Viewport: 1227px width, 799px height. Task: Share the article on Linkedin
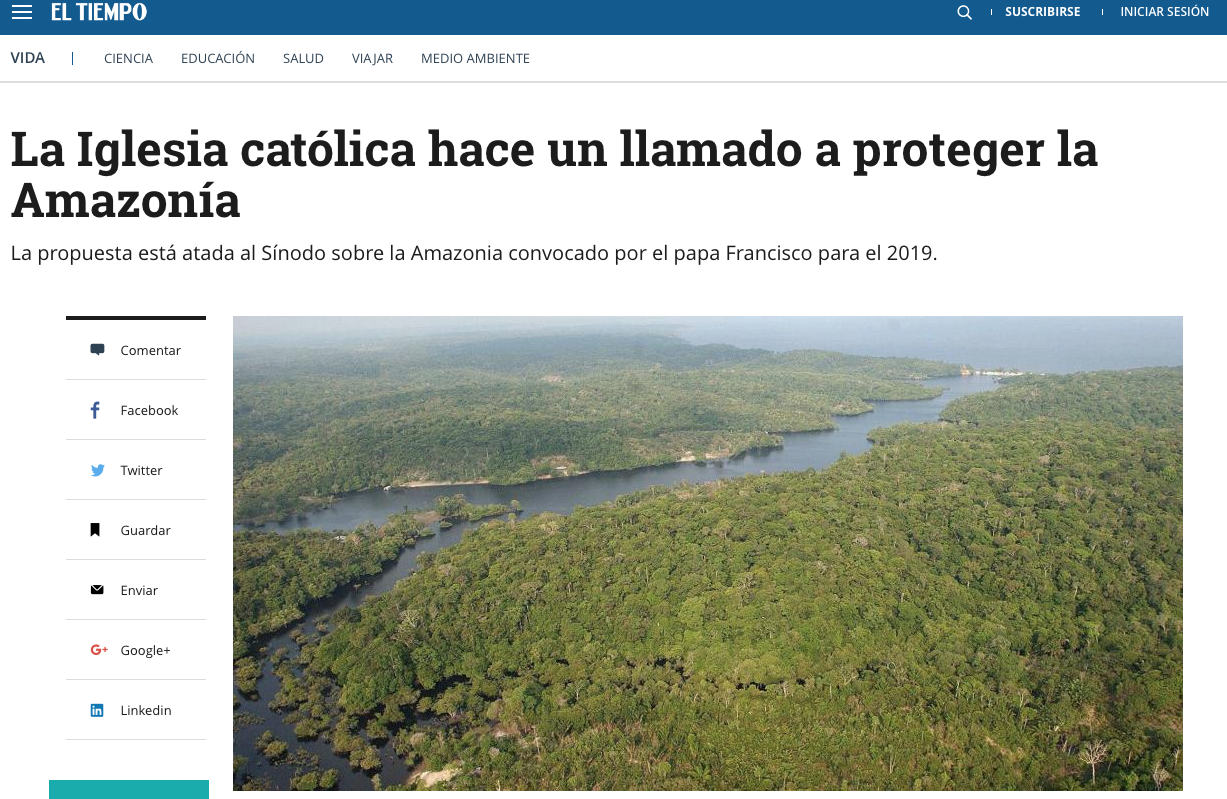coord(136,710)
